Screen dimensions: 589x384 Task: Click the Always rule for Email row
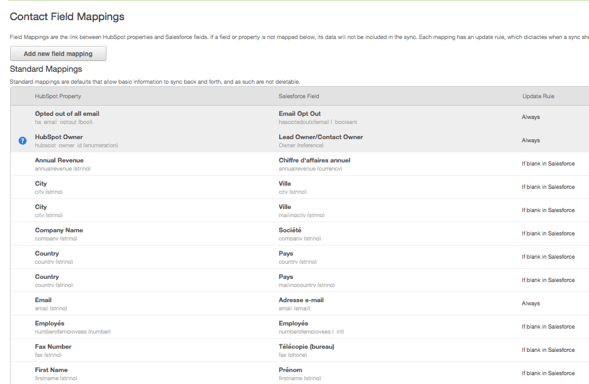point(530,303)
